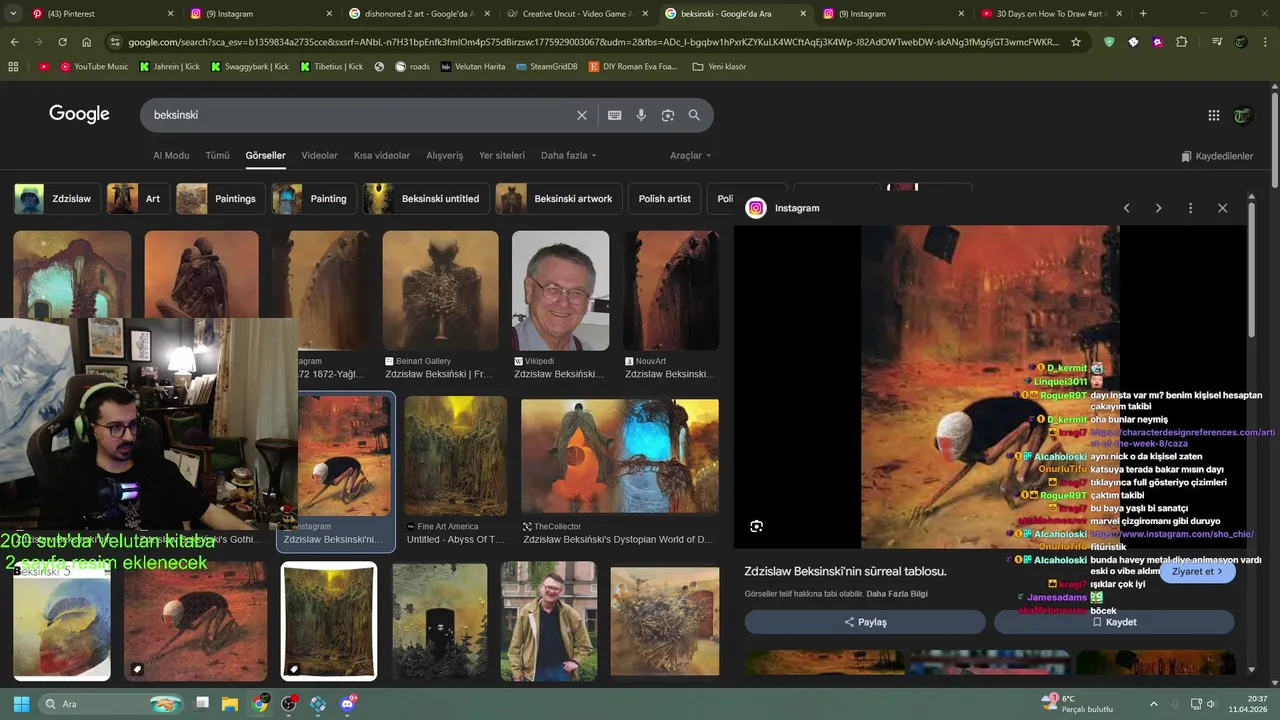Click the Google logo

click(79, 114)
